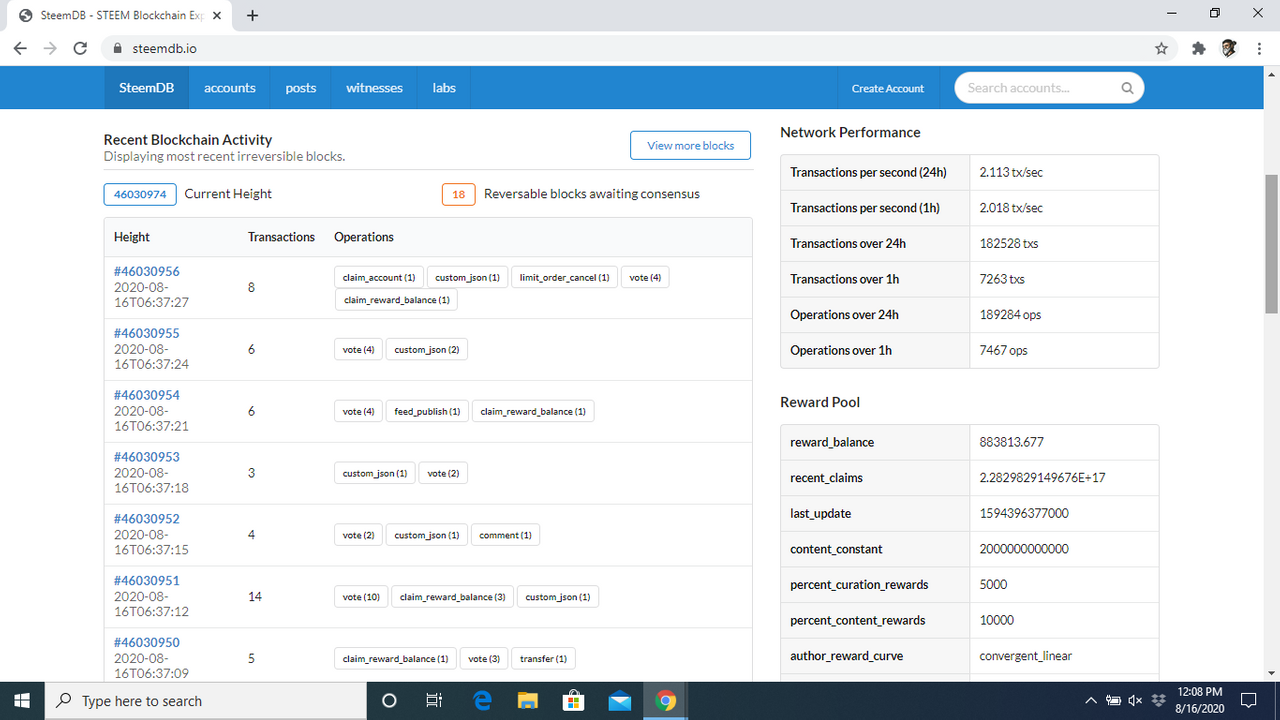Viewport: 1280px width, 720px height.
Task: Click the 46030974 current height badge
Action: [140, 194]
